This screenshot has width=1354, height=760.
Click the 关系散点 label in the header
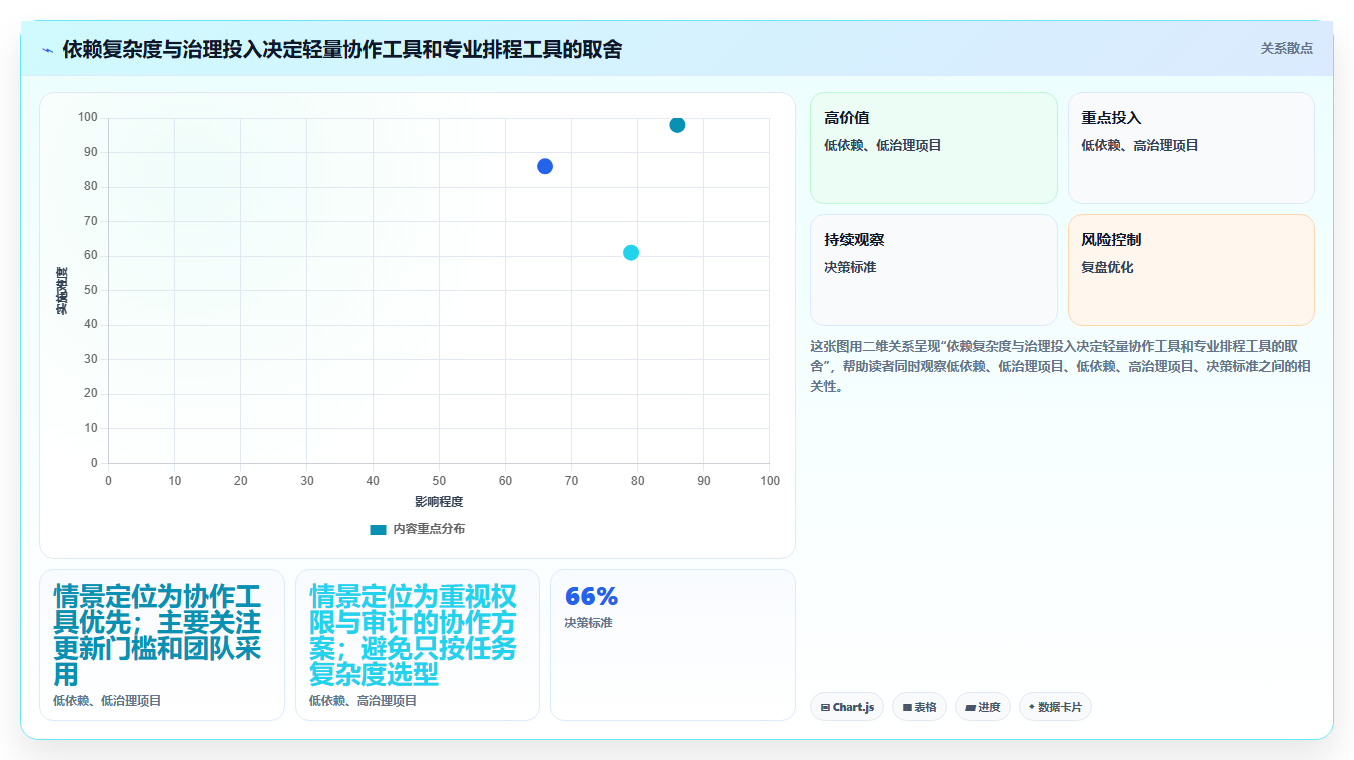(x=1286, y=48)
